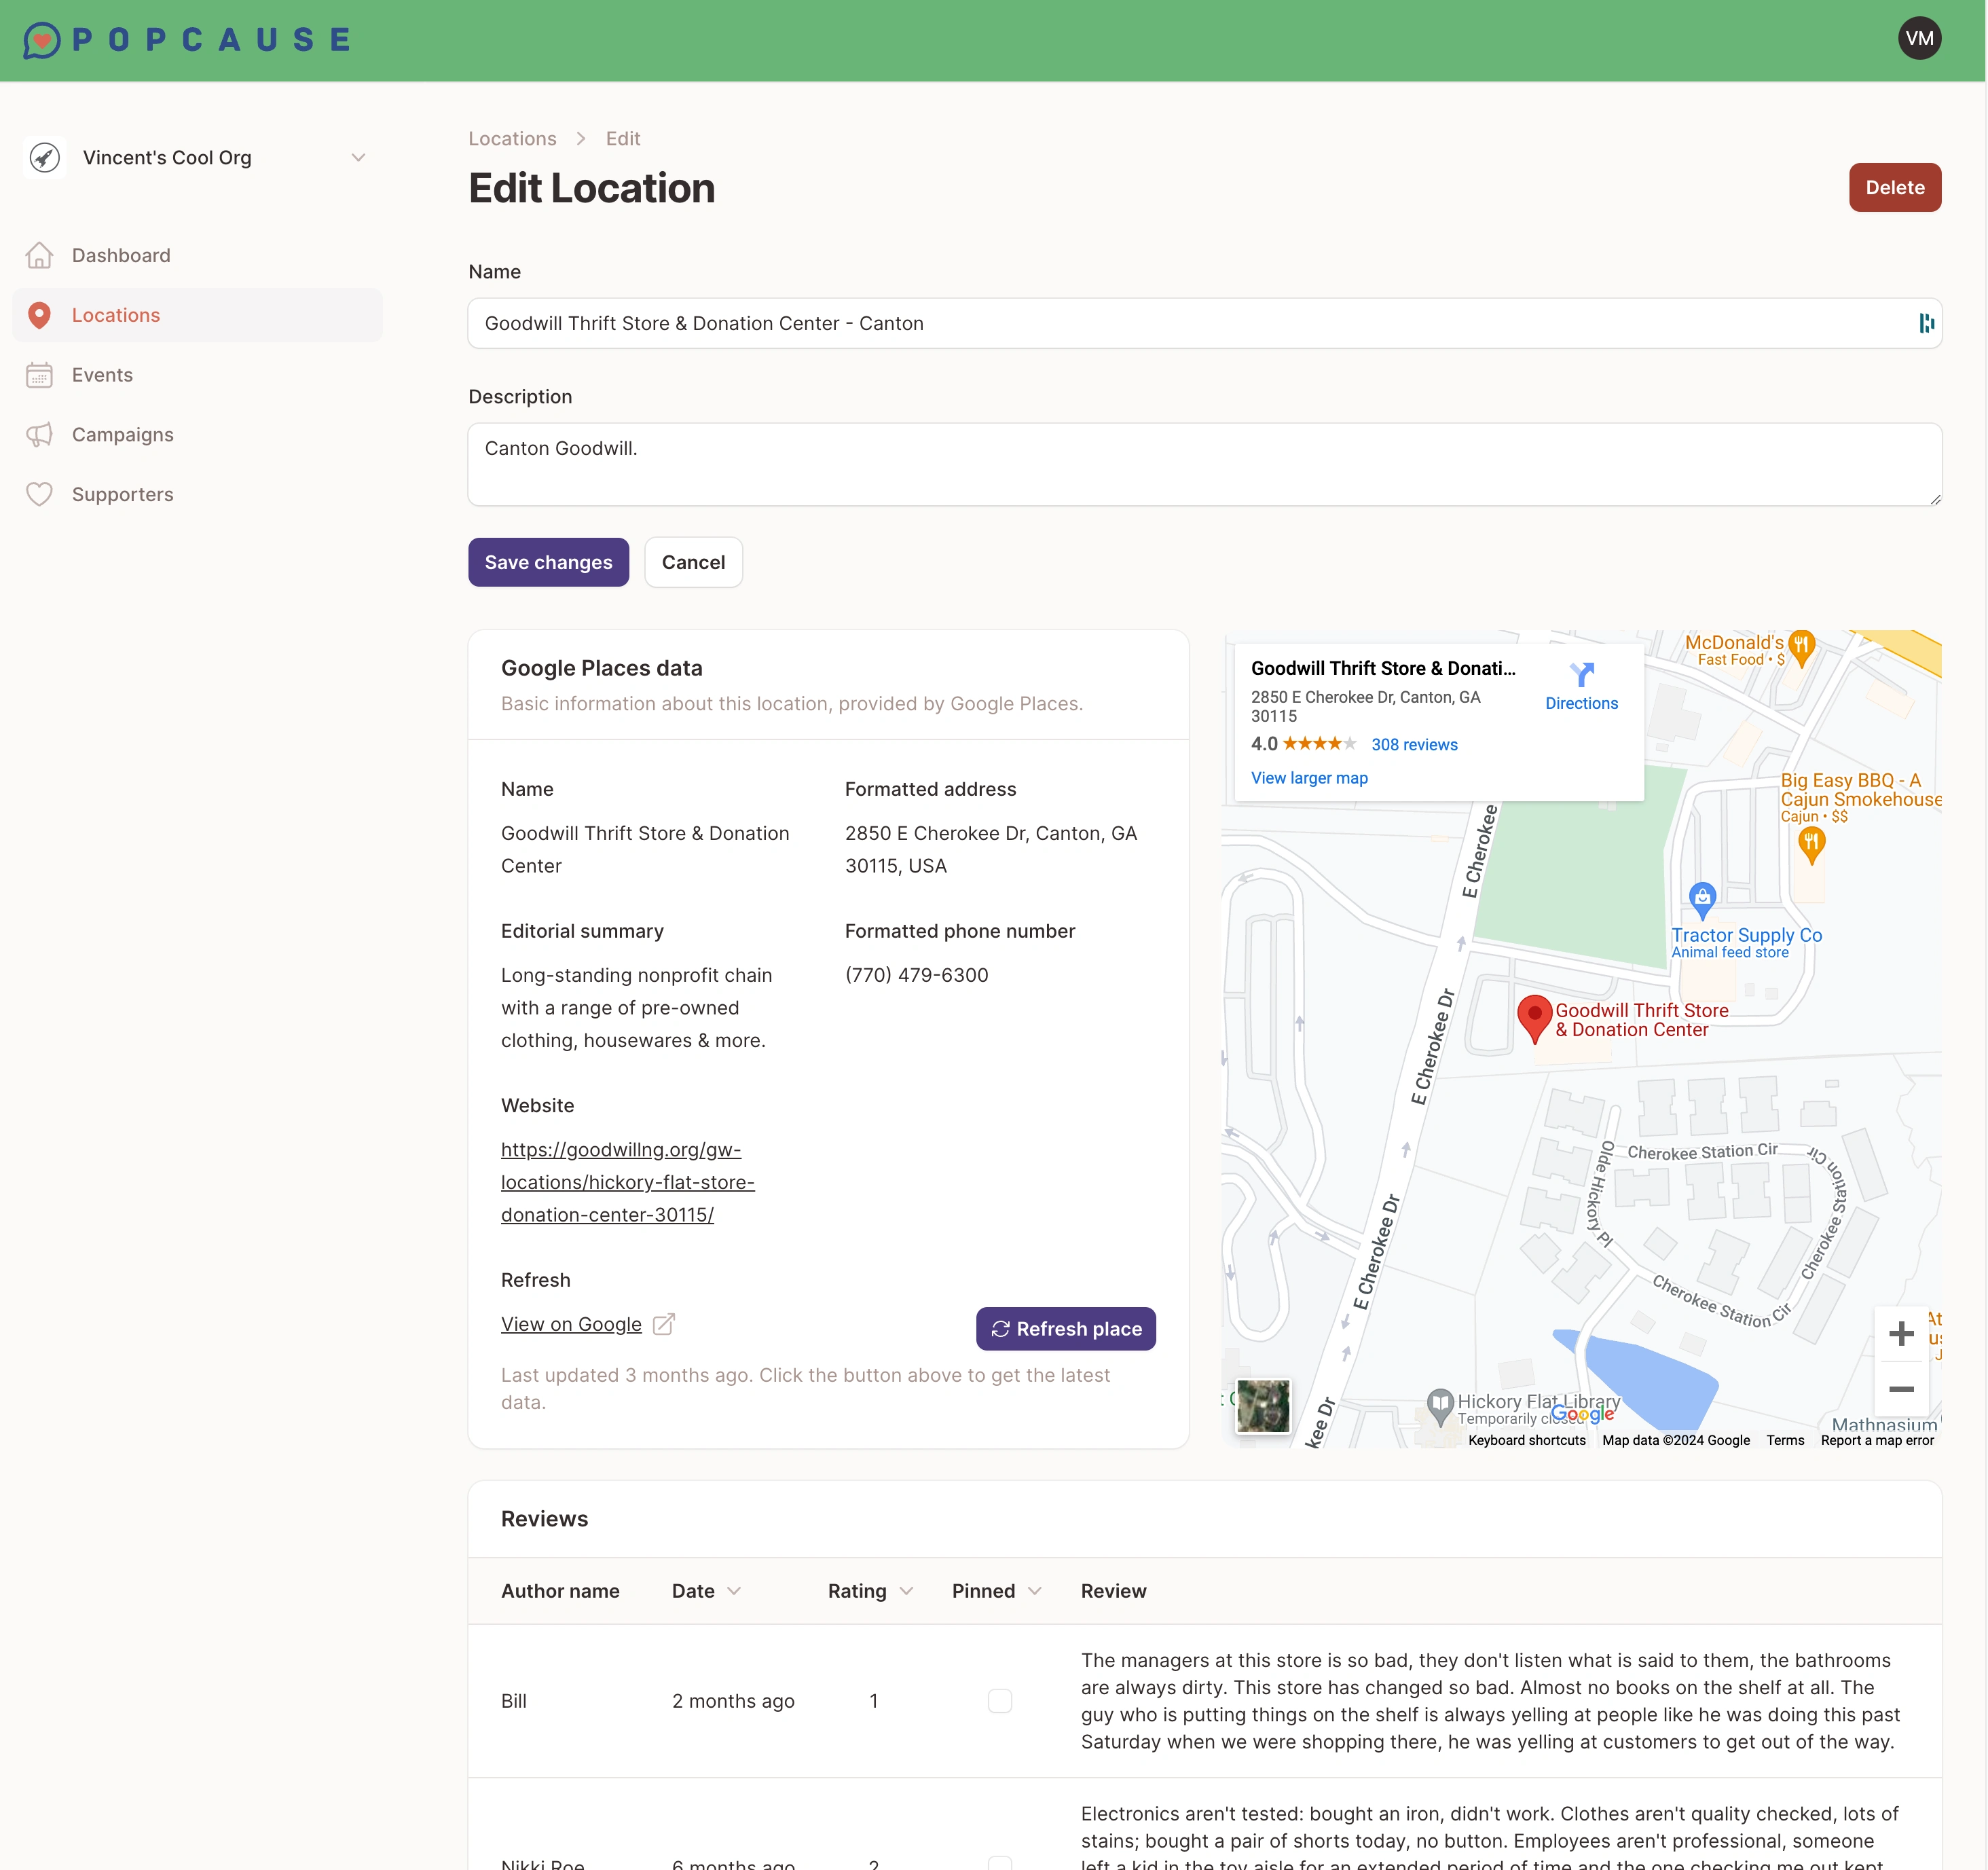
Task: Open the View larger map link
Action: click(1308, 779)
